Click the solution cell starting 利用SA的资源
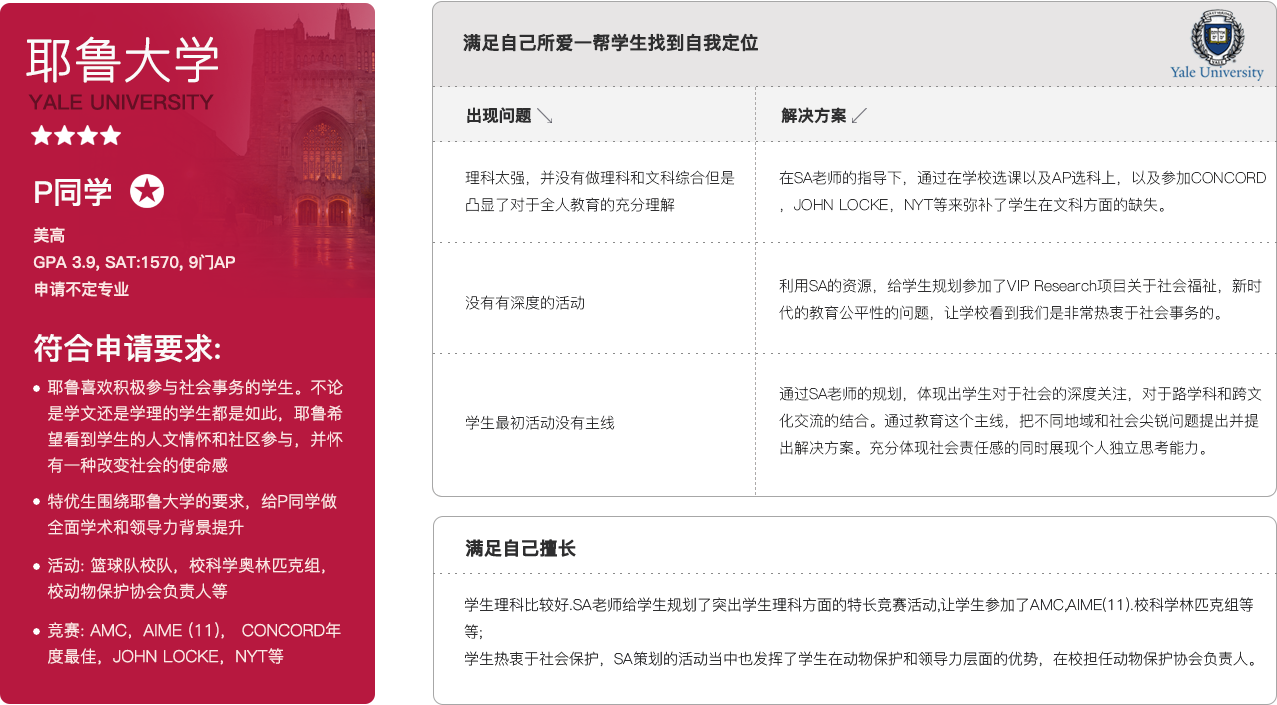This screenshot has width=1277, height=705. pos(1020,300)
